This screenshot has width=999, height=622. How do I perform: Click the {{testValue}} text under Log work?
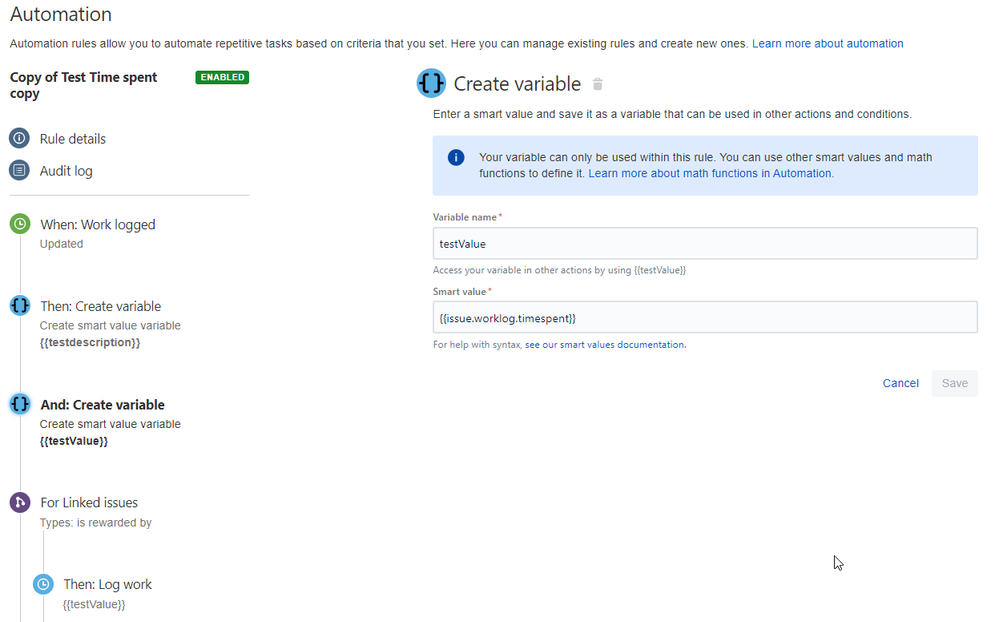[94, 604]
